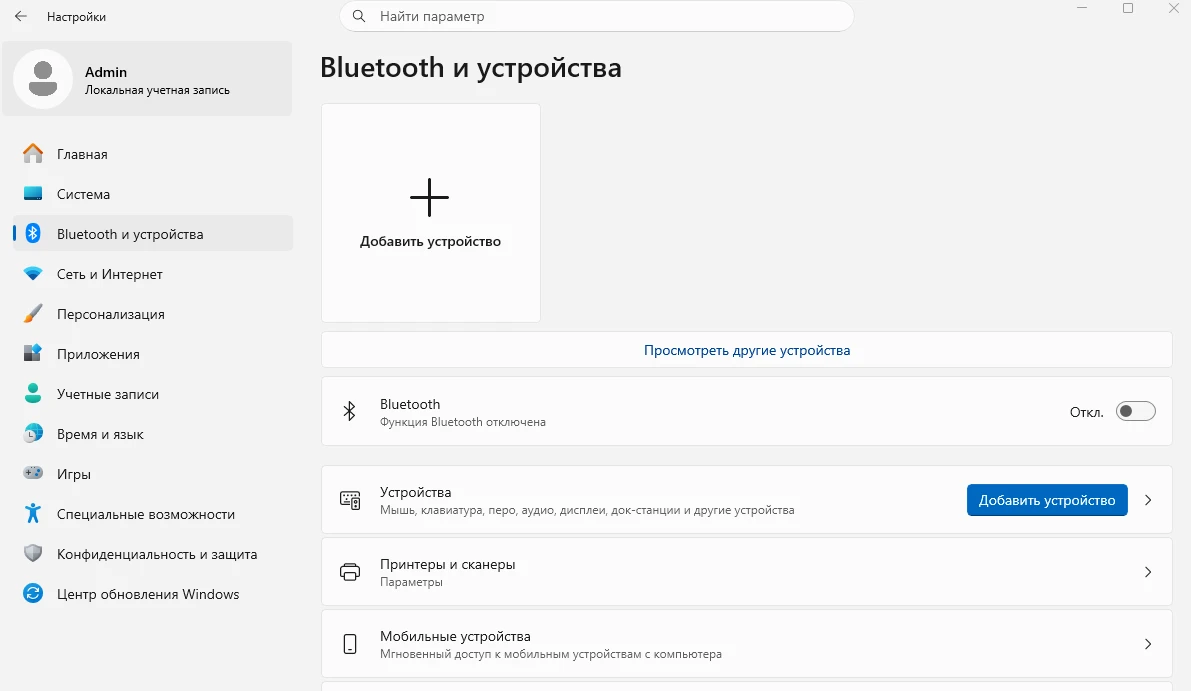Click the Мобильные устройства title text
The image size is (1191, 691).
click(455, 636)
